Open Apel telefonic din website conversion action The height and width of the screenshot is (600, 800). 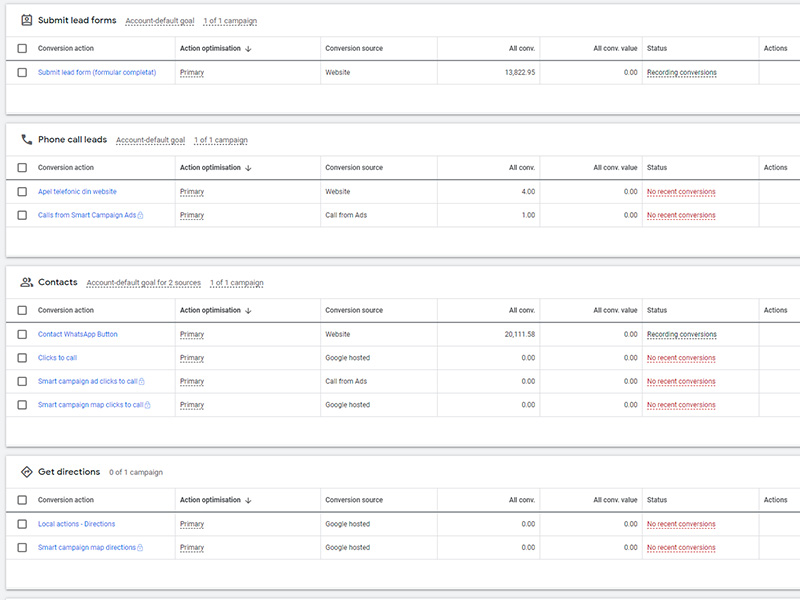77,191
